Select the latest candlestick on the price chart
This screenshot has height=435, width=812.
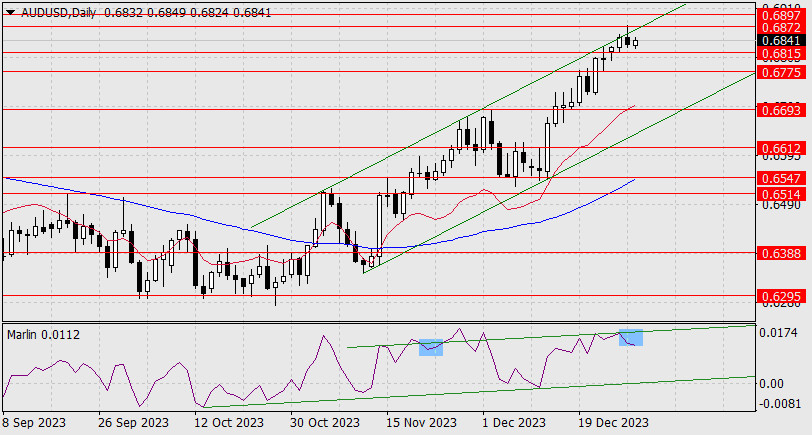[635, 44]
